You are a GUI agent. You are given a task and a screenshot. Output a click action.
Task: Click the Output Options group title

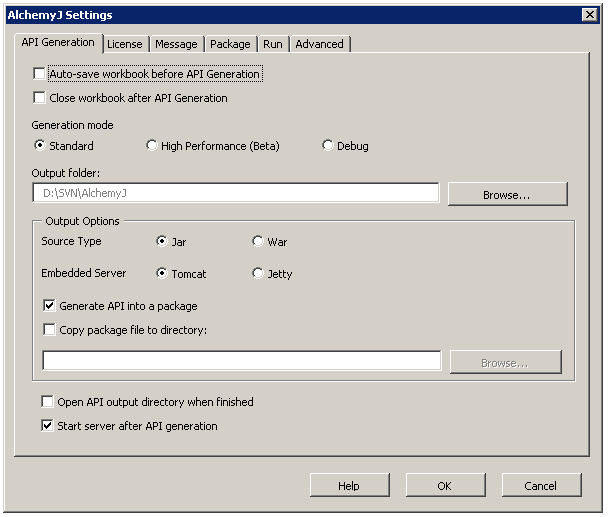click(82, 221)
